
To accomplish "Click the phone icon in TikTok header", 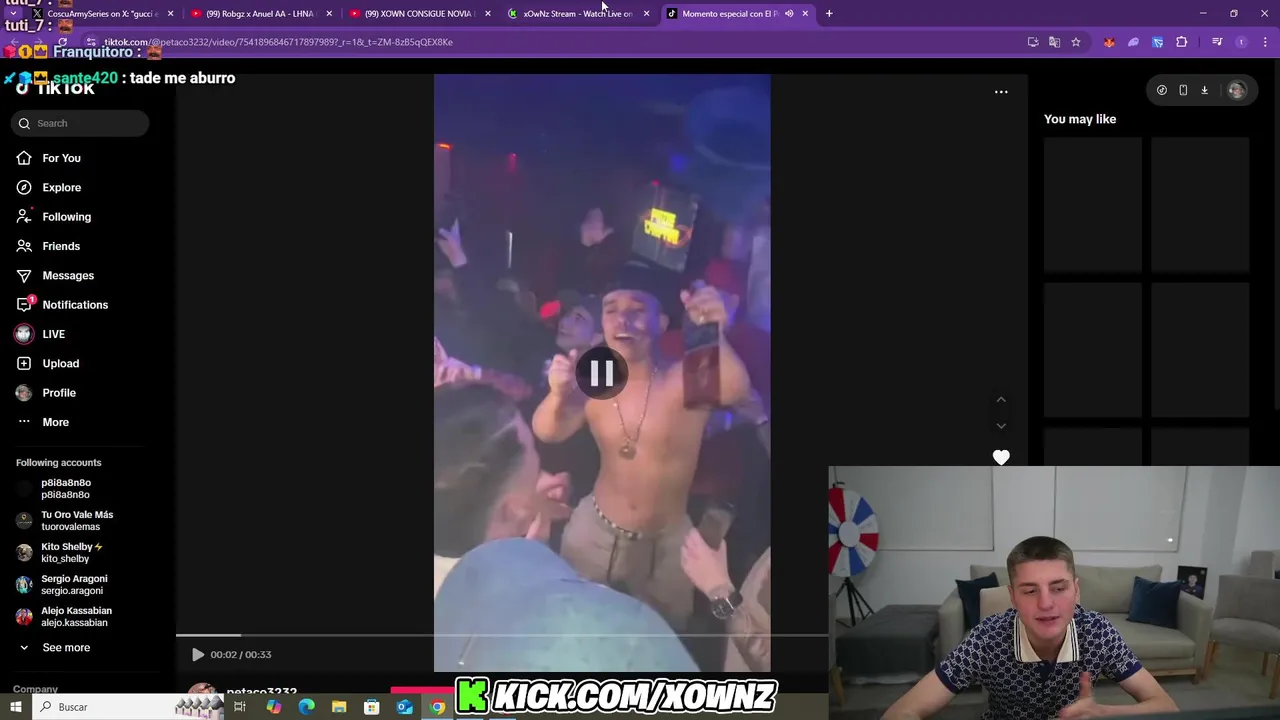I will pyautogui.click(x=1183, y=90).
